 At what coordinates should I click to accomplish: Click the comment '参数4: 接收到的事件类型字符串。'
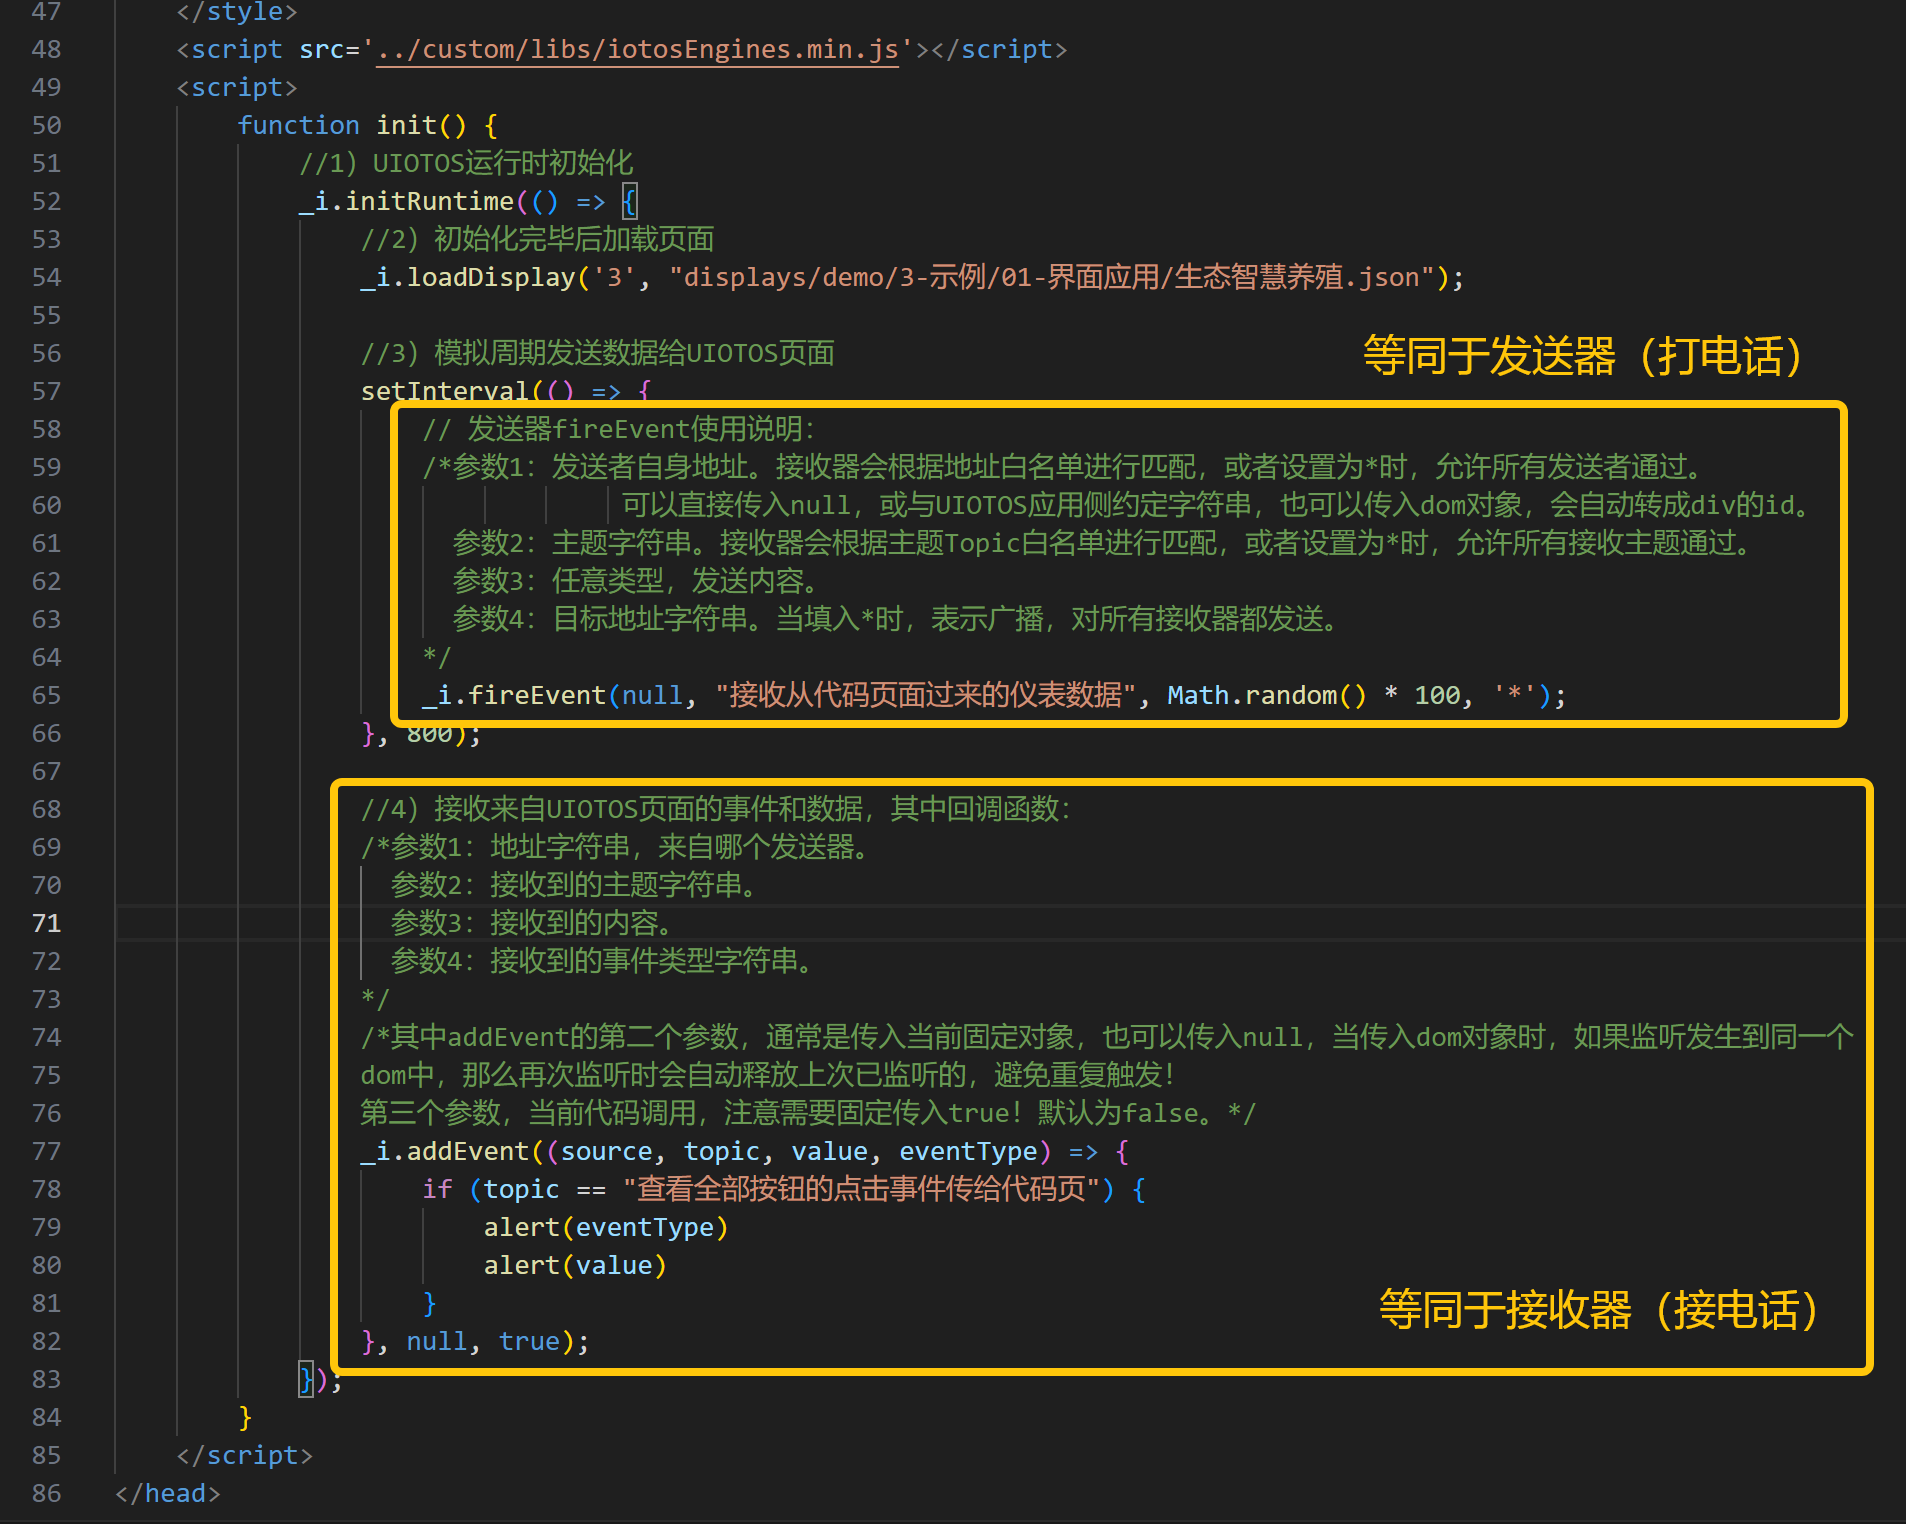click(603, 961)
